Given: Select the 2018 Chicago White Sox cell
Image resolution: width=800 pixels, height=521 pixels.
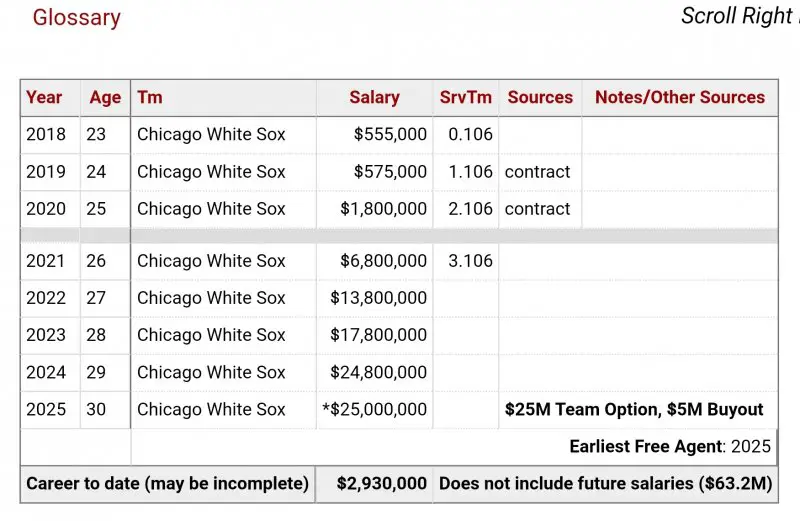Looking at the screenshot, I should point(211,134).
